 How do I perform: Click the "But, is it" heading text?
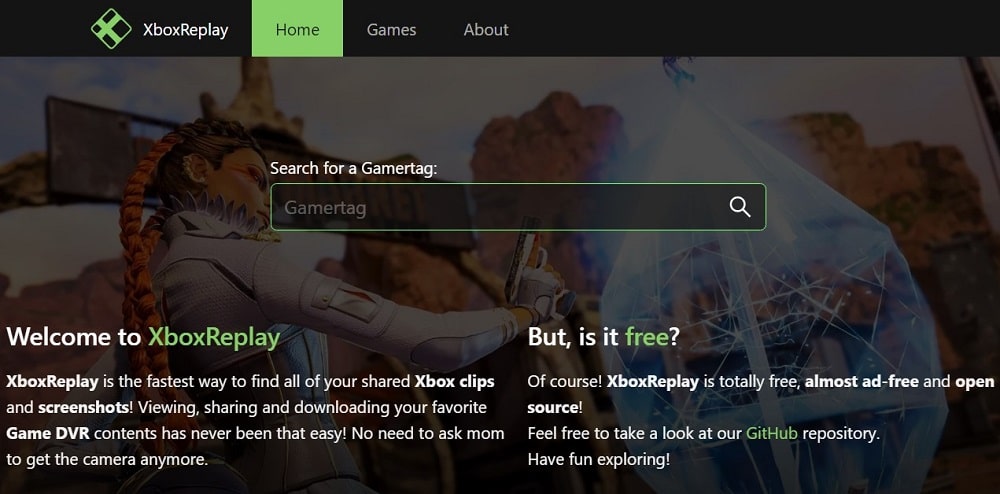573,338
